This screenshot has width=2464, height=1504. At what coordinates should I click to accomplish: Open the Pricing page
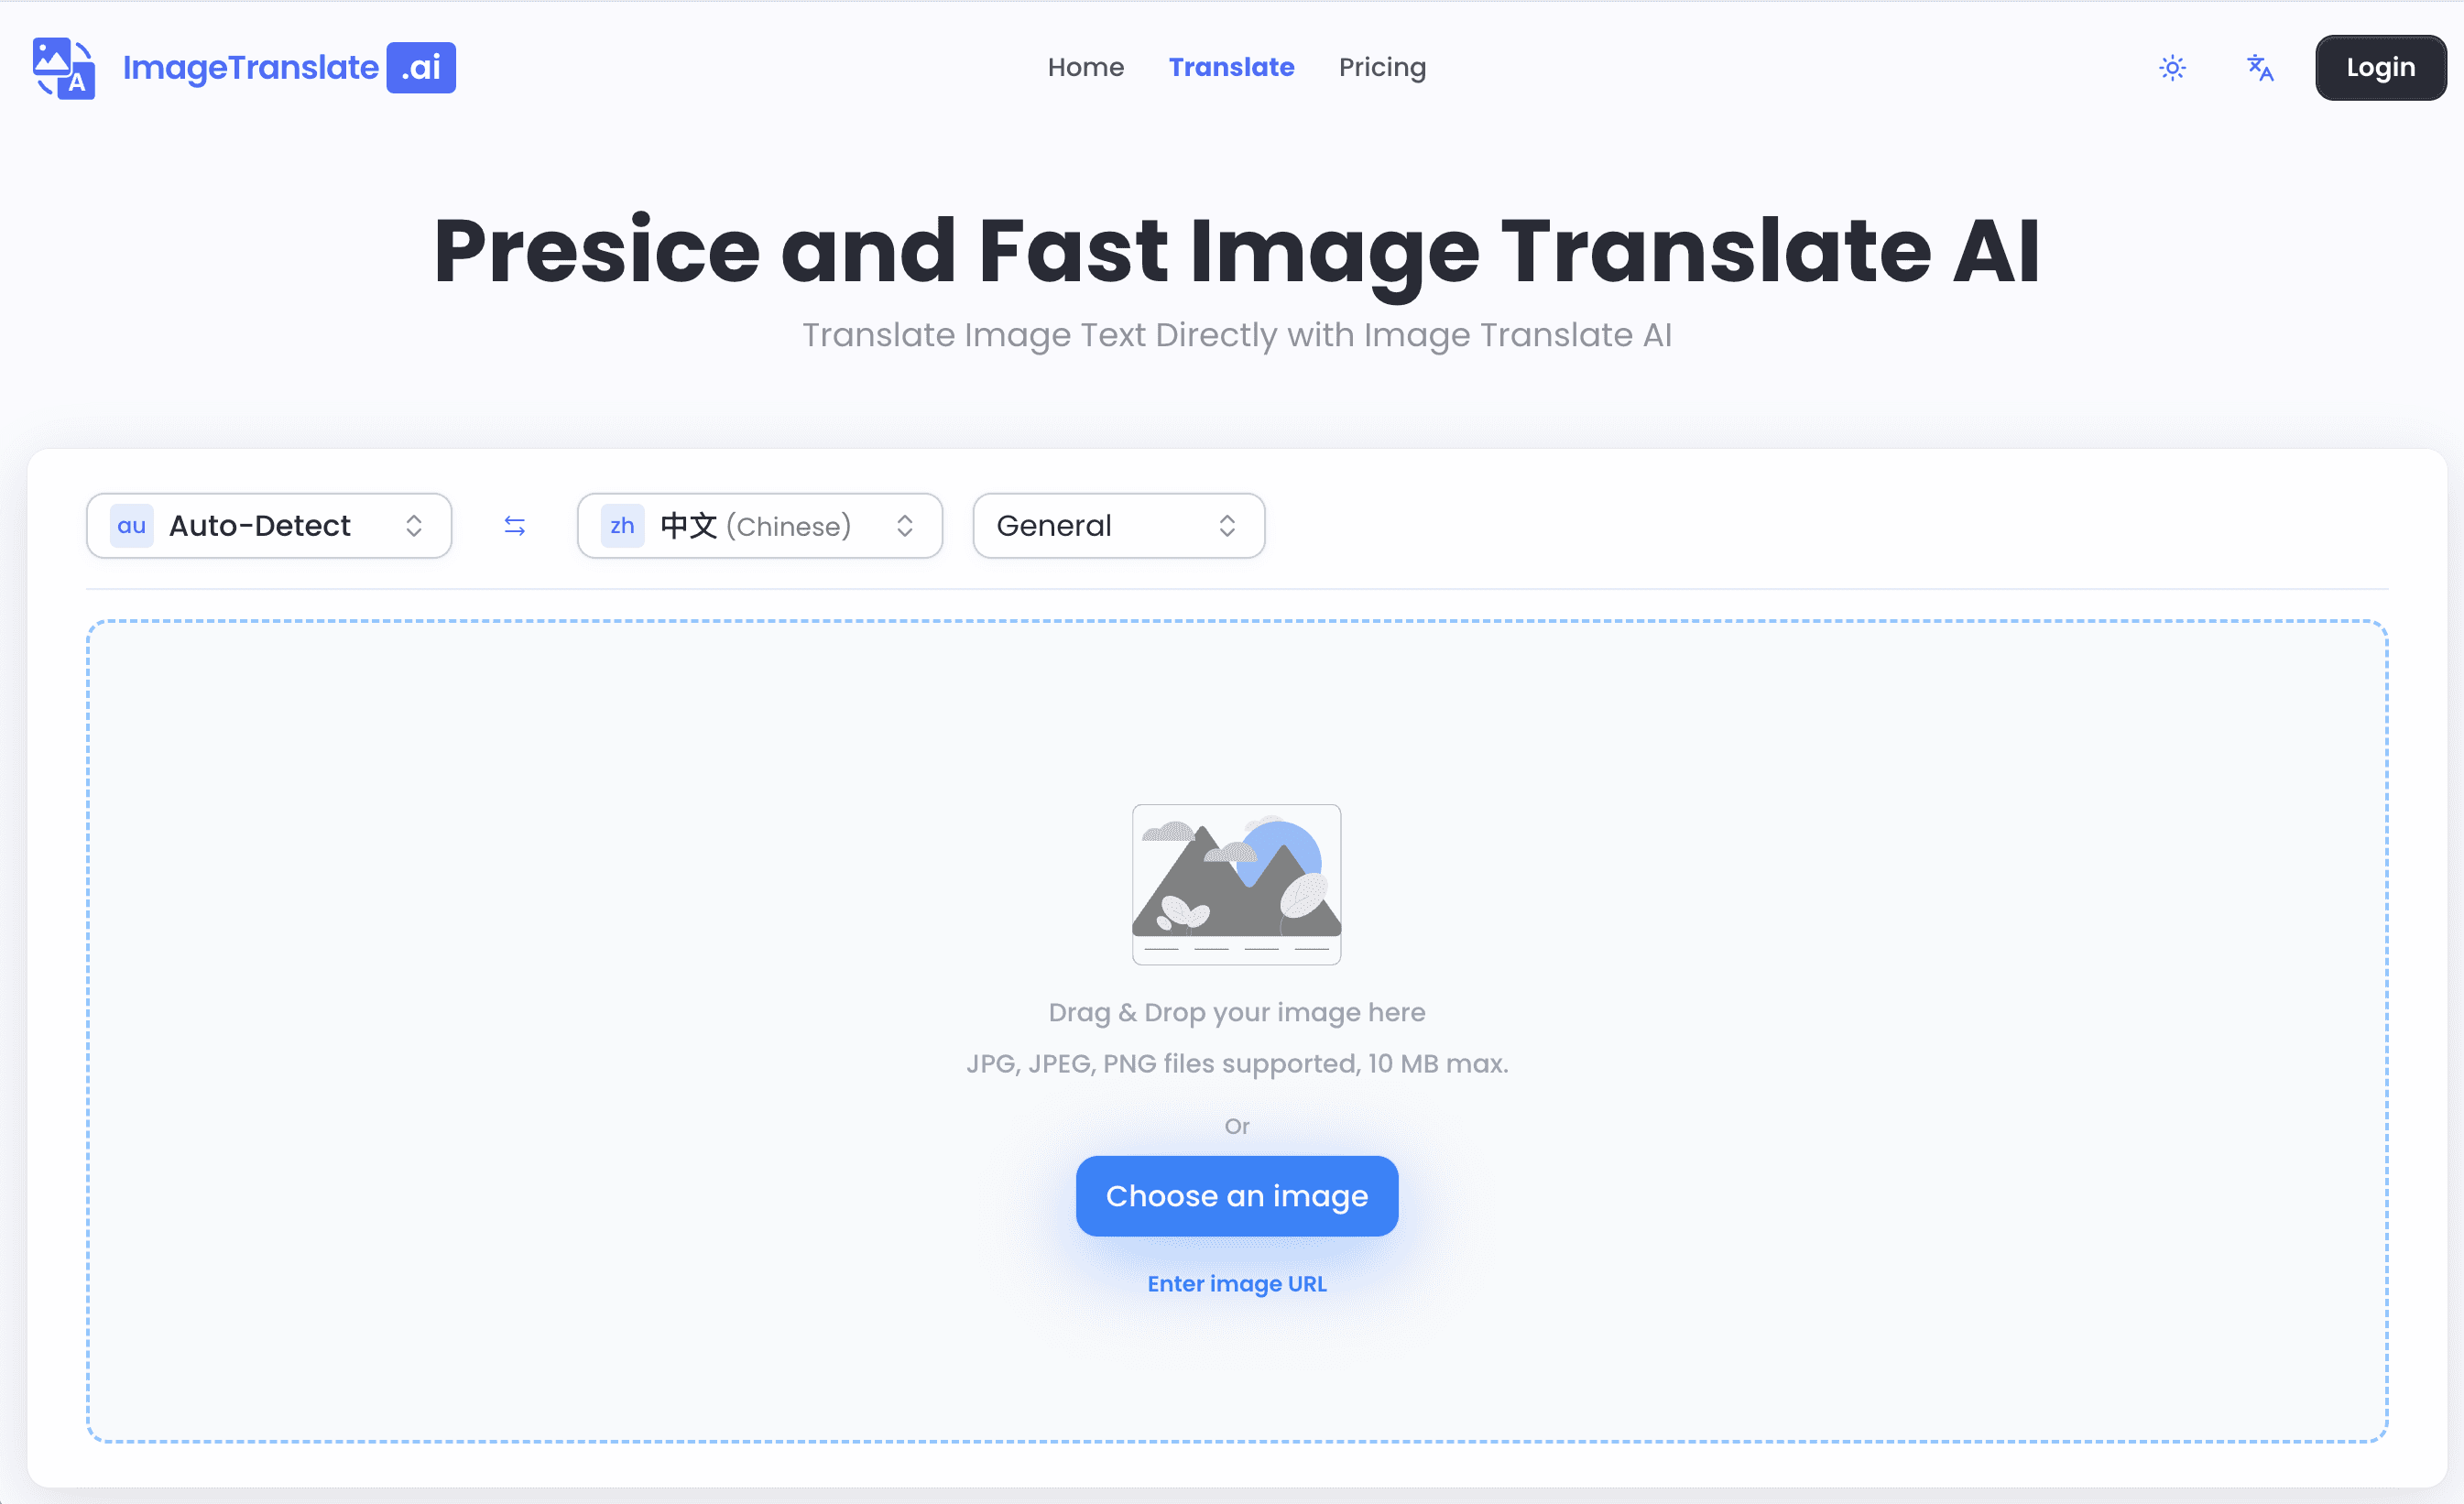[1382, 67]
